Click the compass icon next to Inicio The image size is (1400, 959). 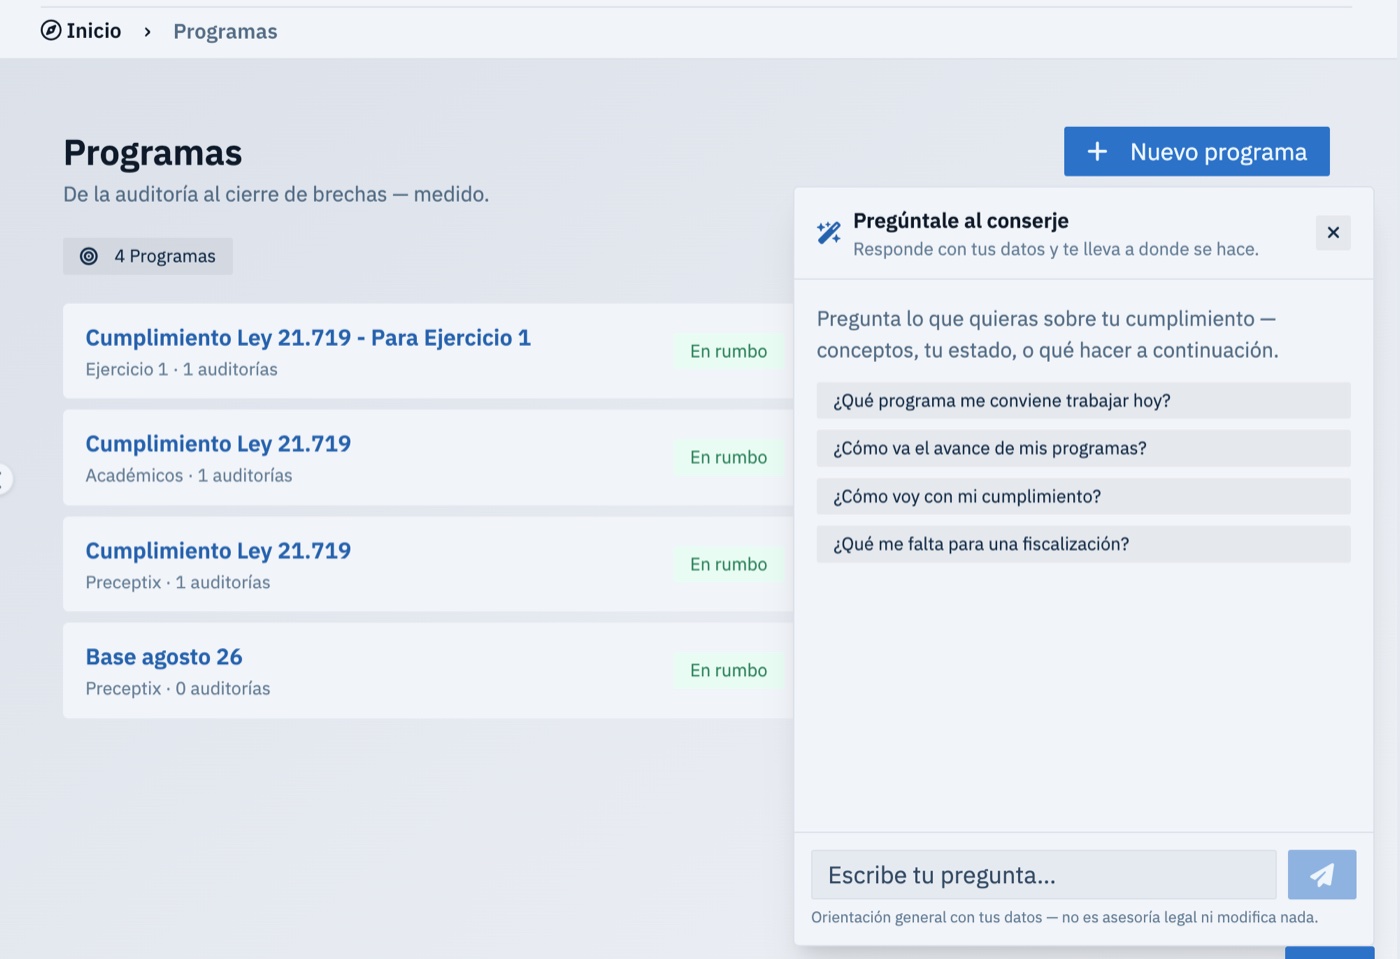51,31
